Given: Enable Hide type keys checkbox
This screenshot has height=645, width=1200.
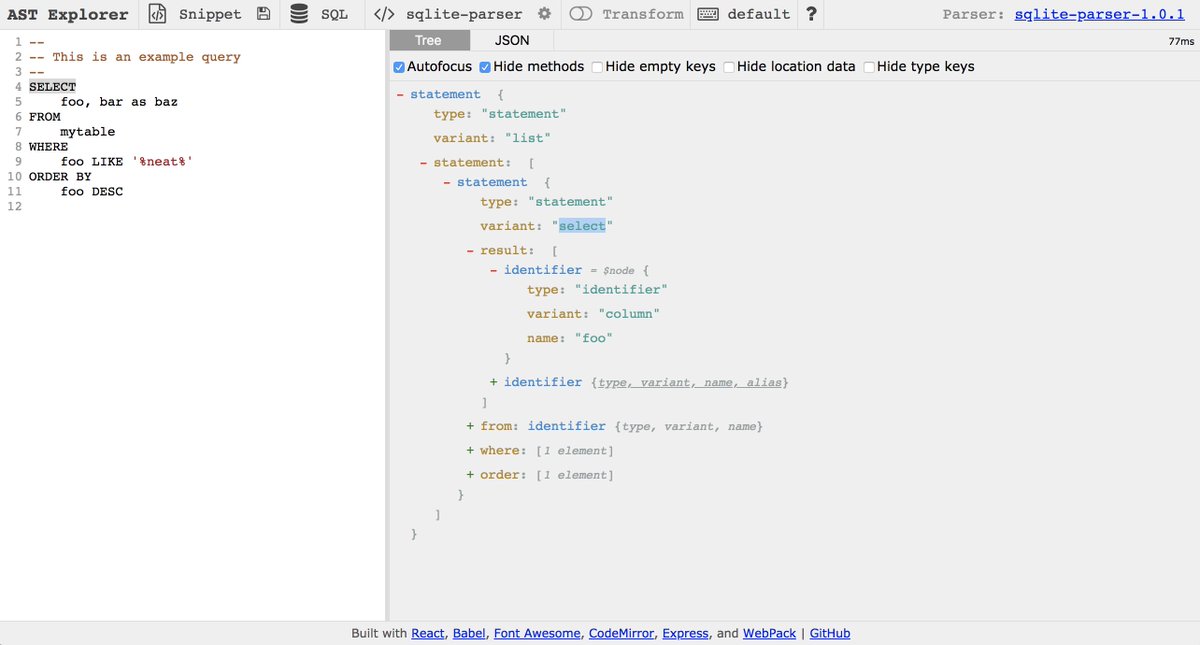Looking at the screenshot, I should tap(869, 67).
